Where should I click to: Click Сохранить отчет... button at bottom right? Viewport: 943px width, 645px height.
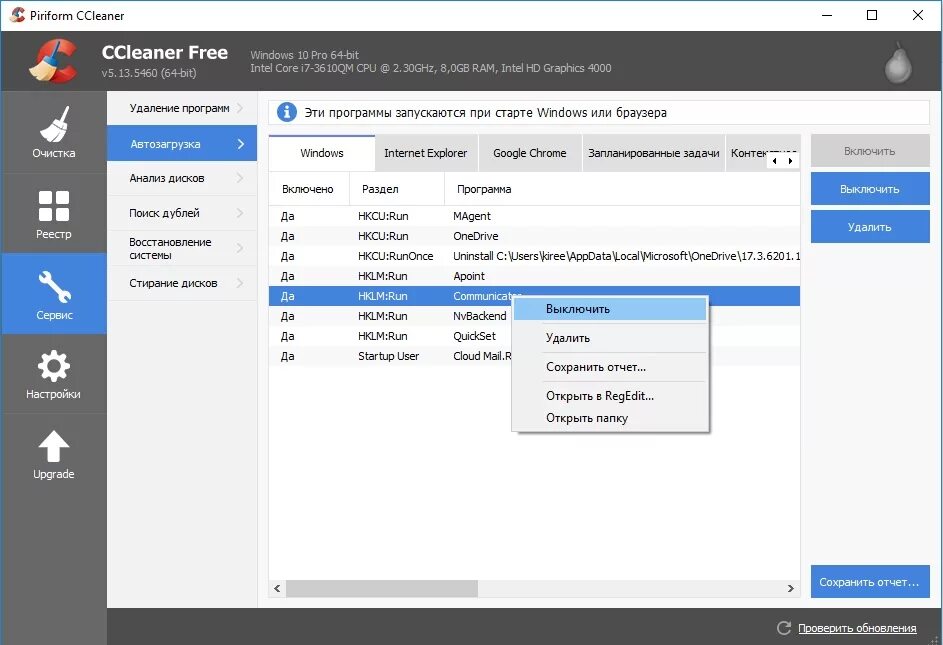[870, 582]
